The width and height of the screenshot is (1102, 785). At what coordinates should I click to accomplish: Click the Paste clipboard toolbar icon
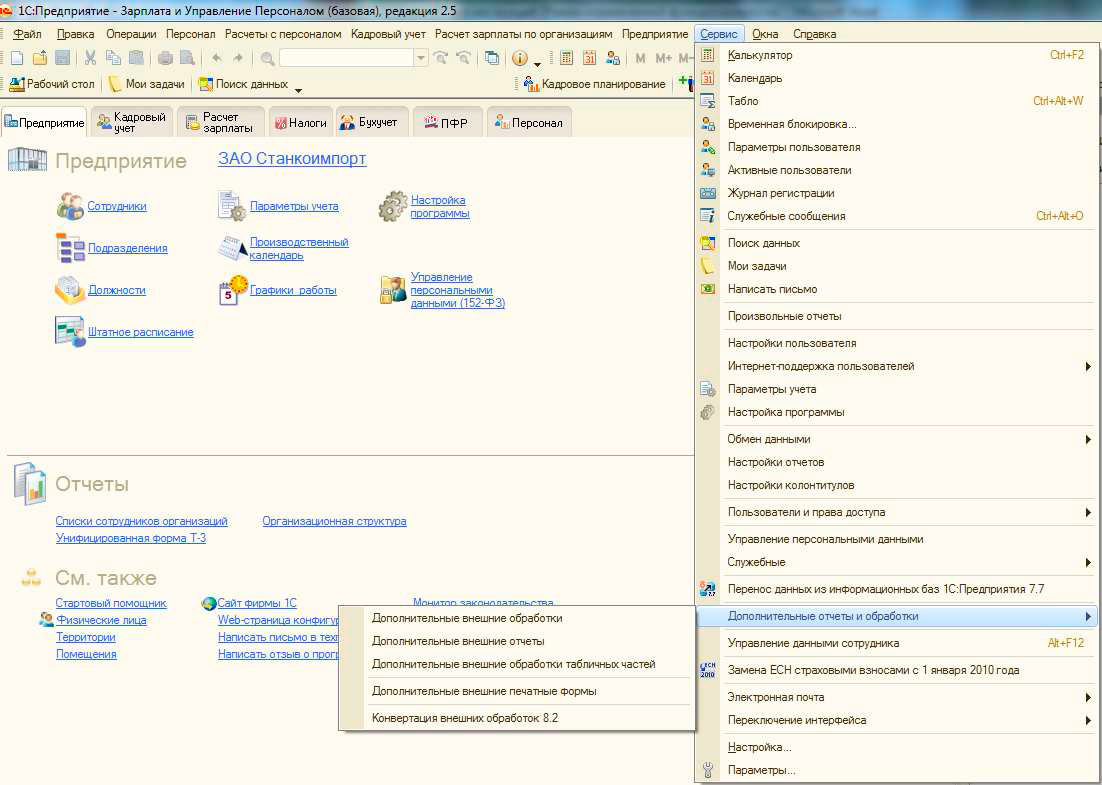pyautogui.click(x=136, y=58)
